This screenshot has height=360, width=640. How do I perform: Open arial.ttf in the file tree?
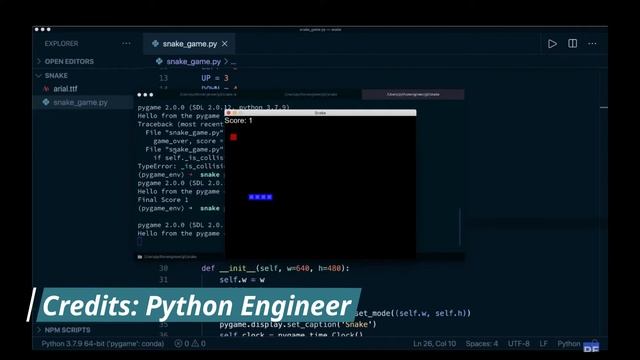click(x=65, y=89)
